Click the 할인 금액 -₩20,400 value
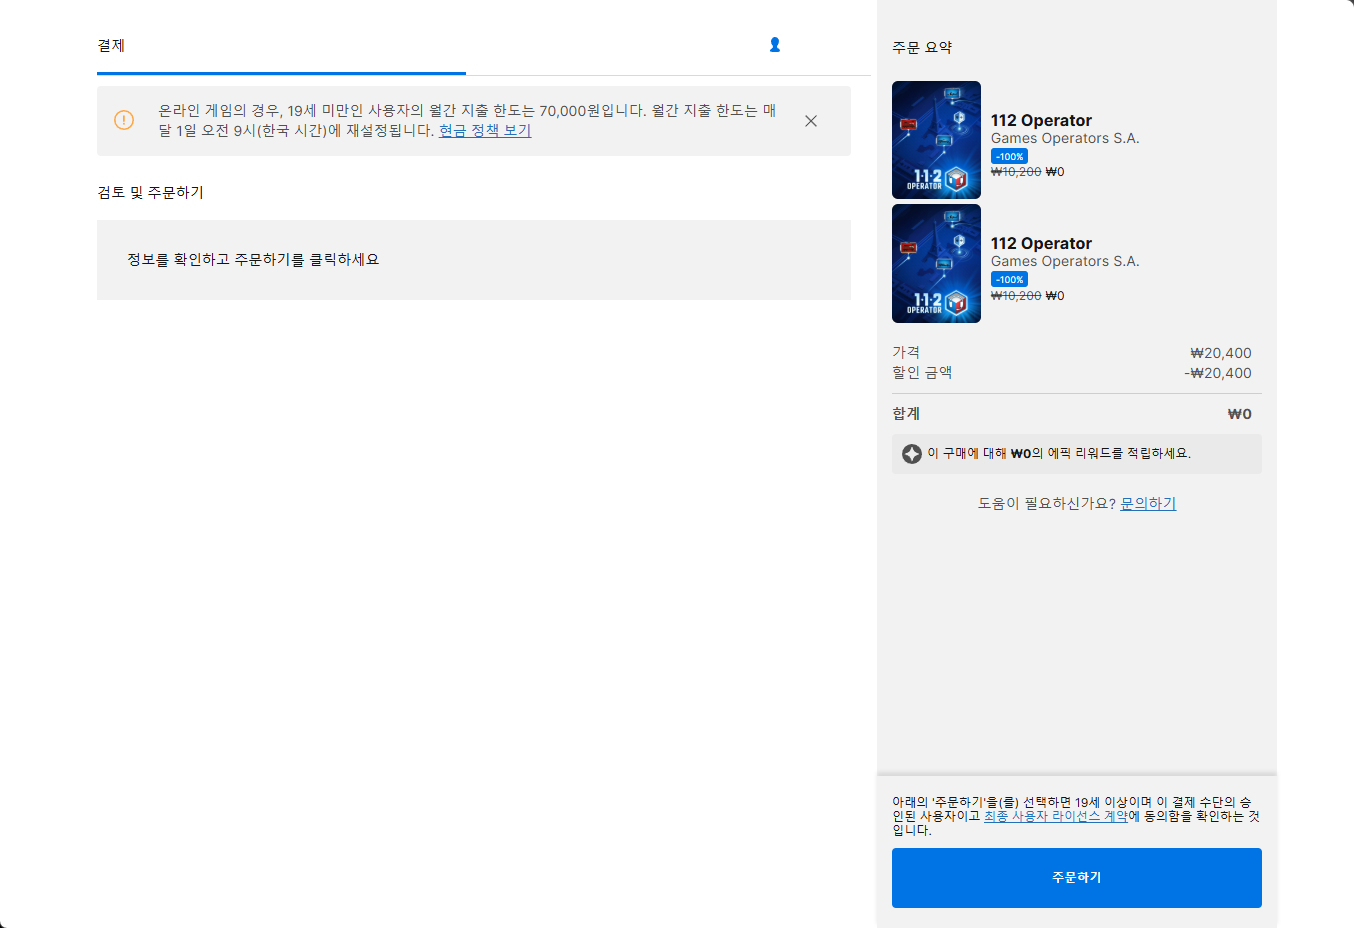 click(1218, 373)
